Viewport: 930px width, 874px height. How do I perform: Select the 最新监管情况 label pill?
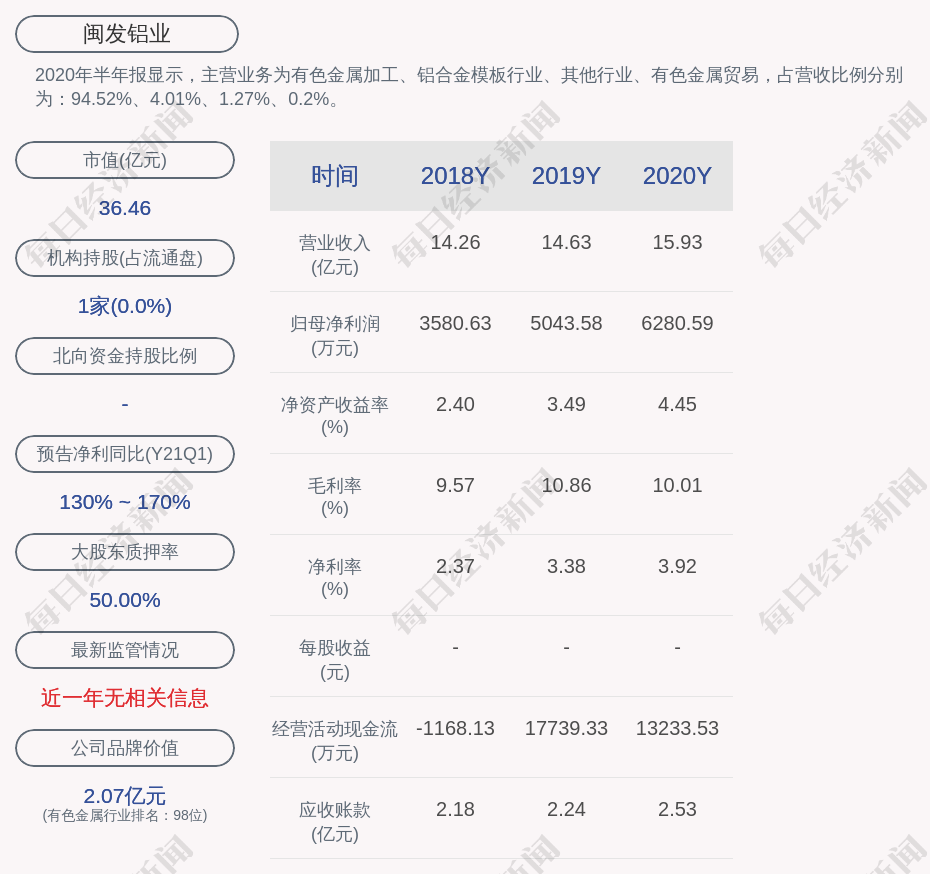point(125,650)
